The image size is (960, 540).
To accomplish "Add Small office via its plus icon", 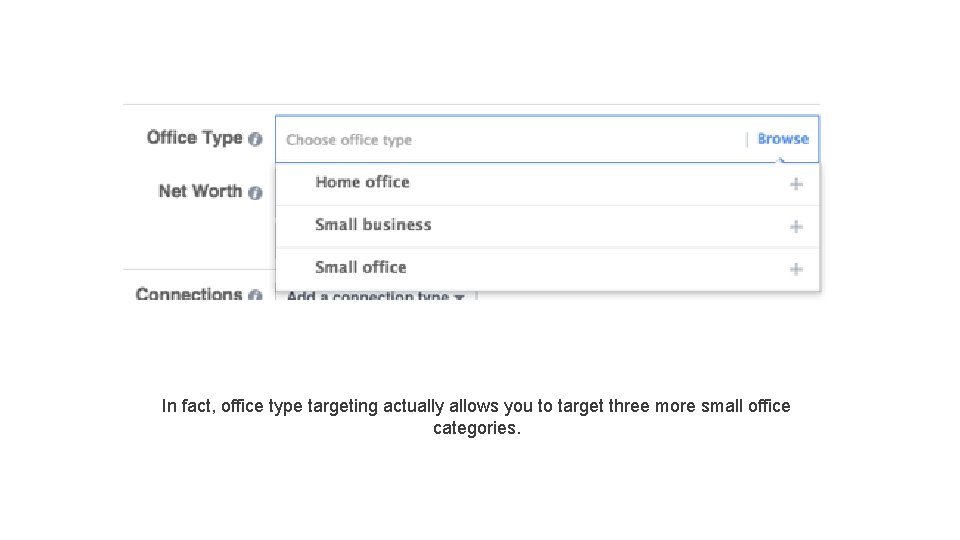I will (796, 269).
